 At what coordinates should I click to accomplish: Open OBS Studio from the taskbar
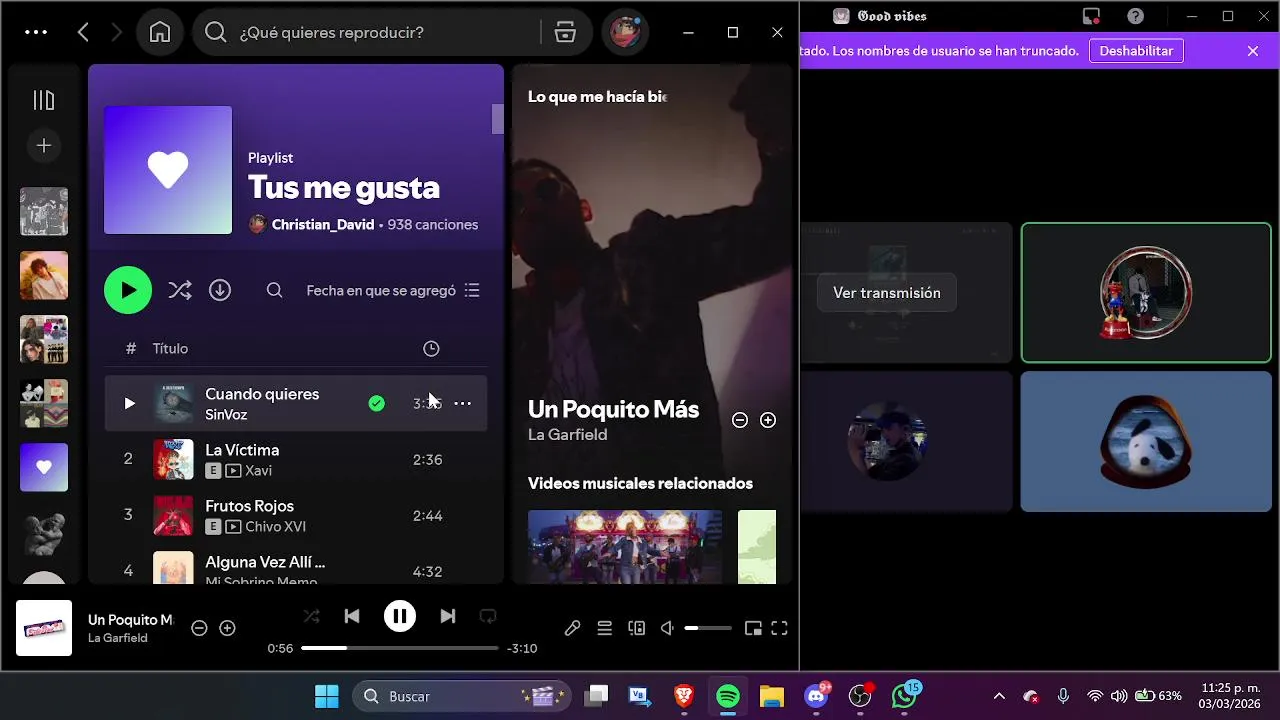pos(860,696)
